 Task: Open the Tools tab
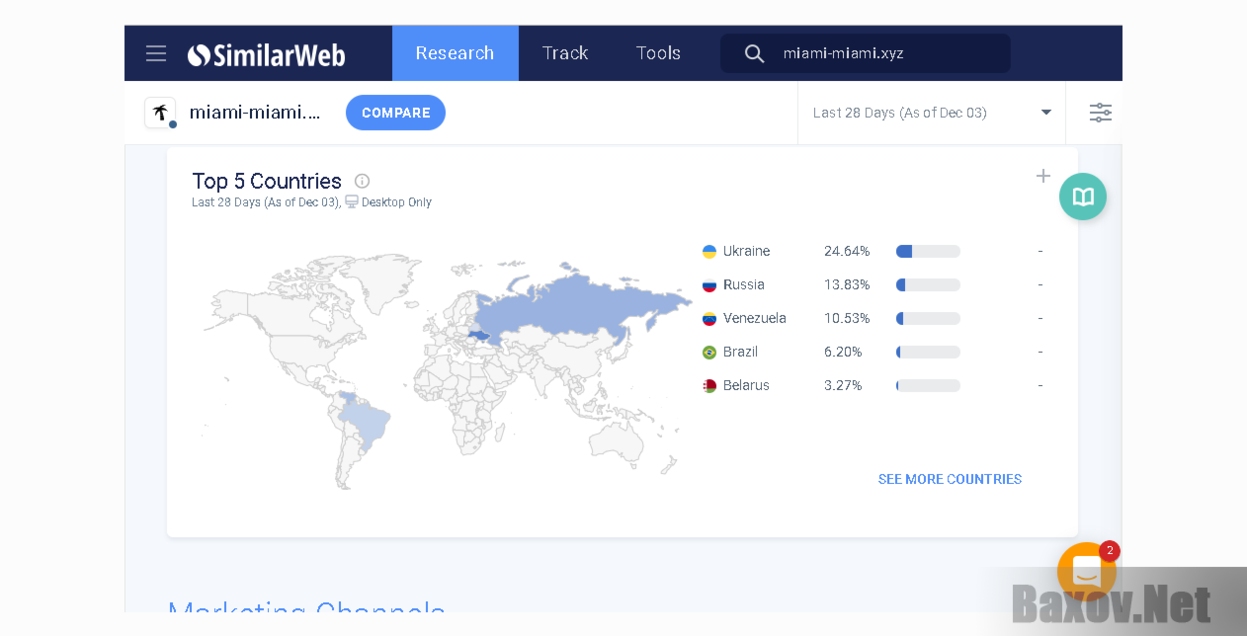tap(658, 53)
